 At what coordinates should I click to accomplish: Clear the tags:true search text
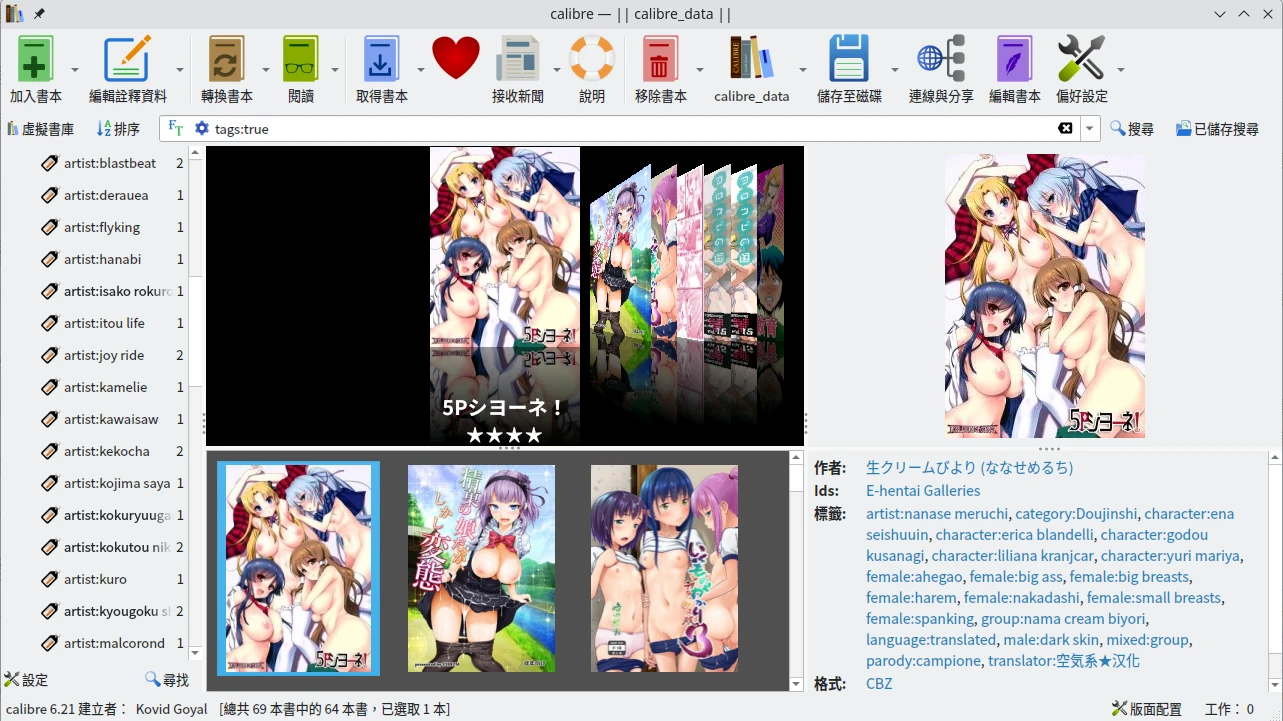(x=1066, y=128)
